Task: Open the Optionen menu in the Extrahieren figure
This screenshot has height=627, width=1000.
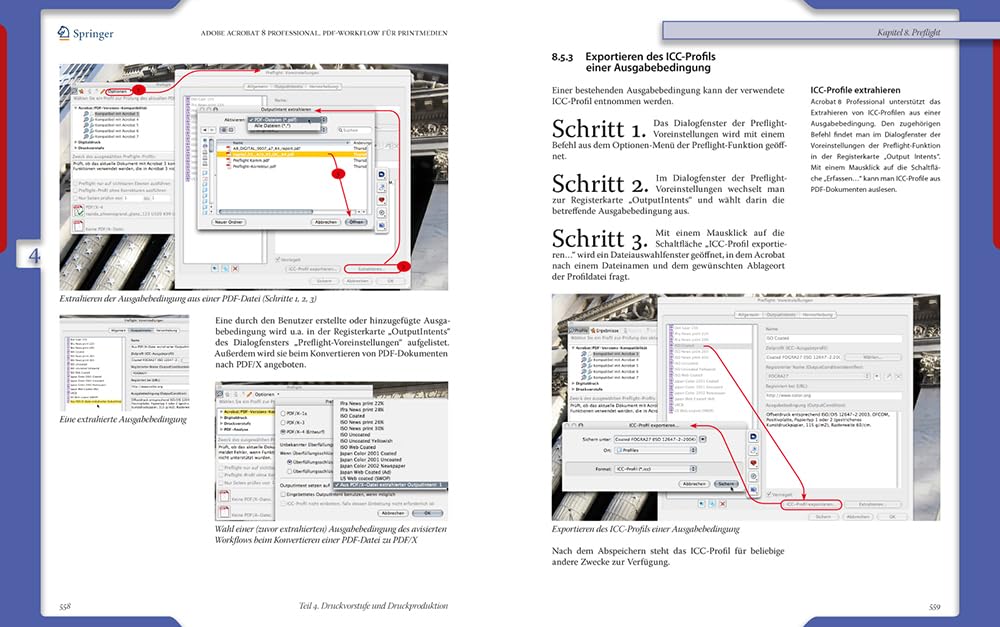Action: [117, 91]
